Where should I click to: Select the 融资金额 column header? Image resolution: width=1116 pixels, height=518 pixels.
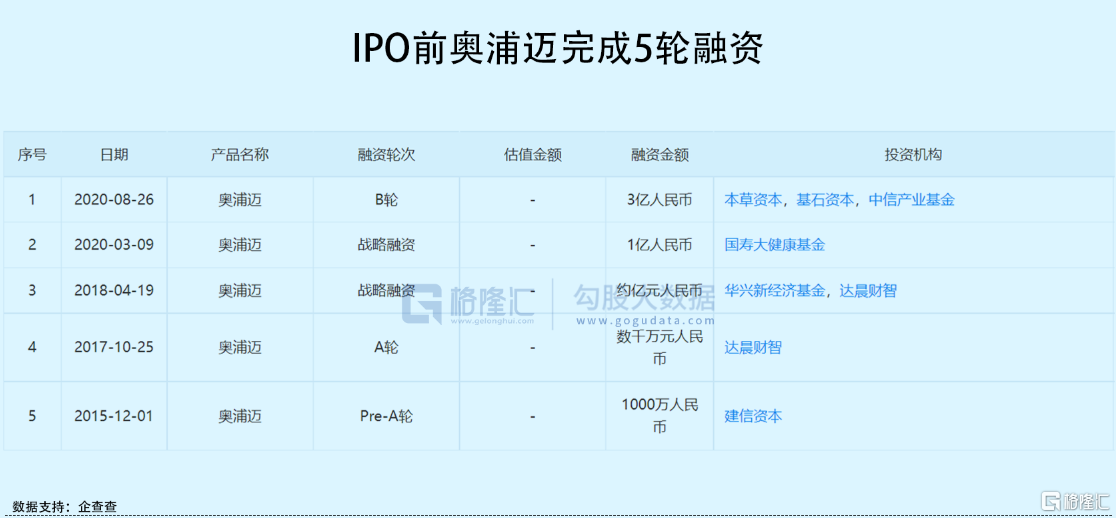[x=659, y=154]
